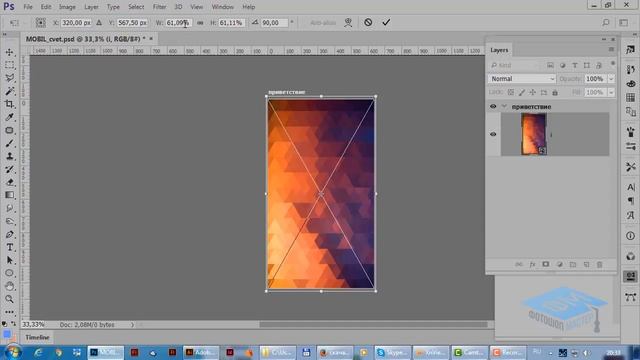Select the Brush tool

9,143
